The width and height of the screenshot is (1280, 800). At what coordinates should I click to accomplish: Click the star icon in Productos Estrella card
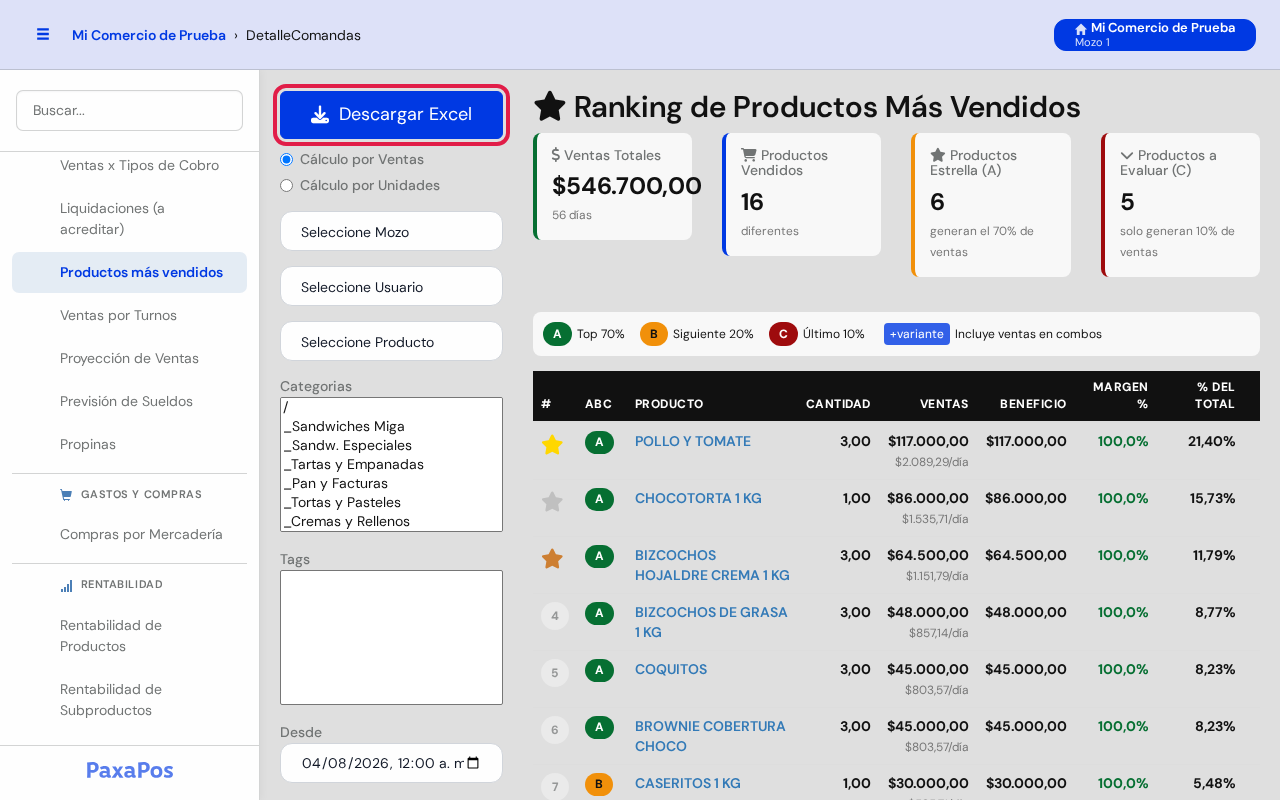click(938, 155)
